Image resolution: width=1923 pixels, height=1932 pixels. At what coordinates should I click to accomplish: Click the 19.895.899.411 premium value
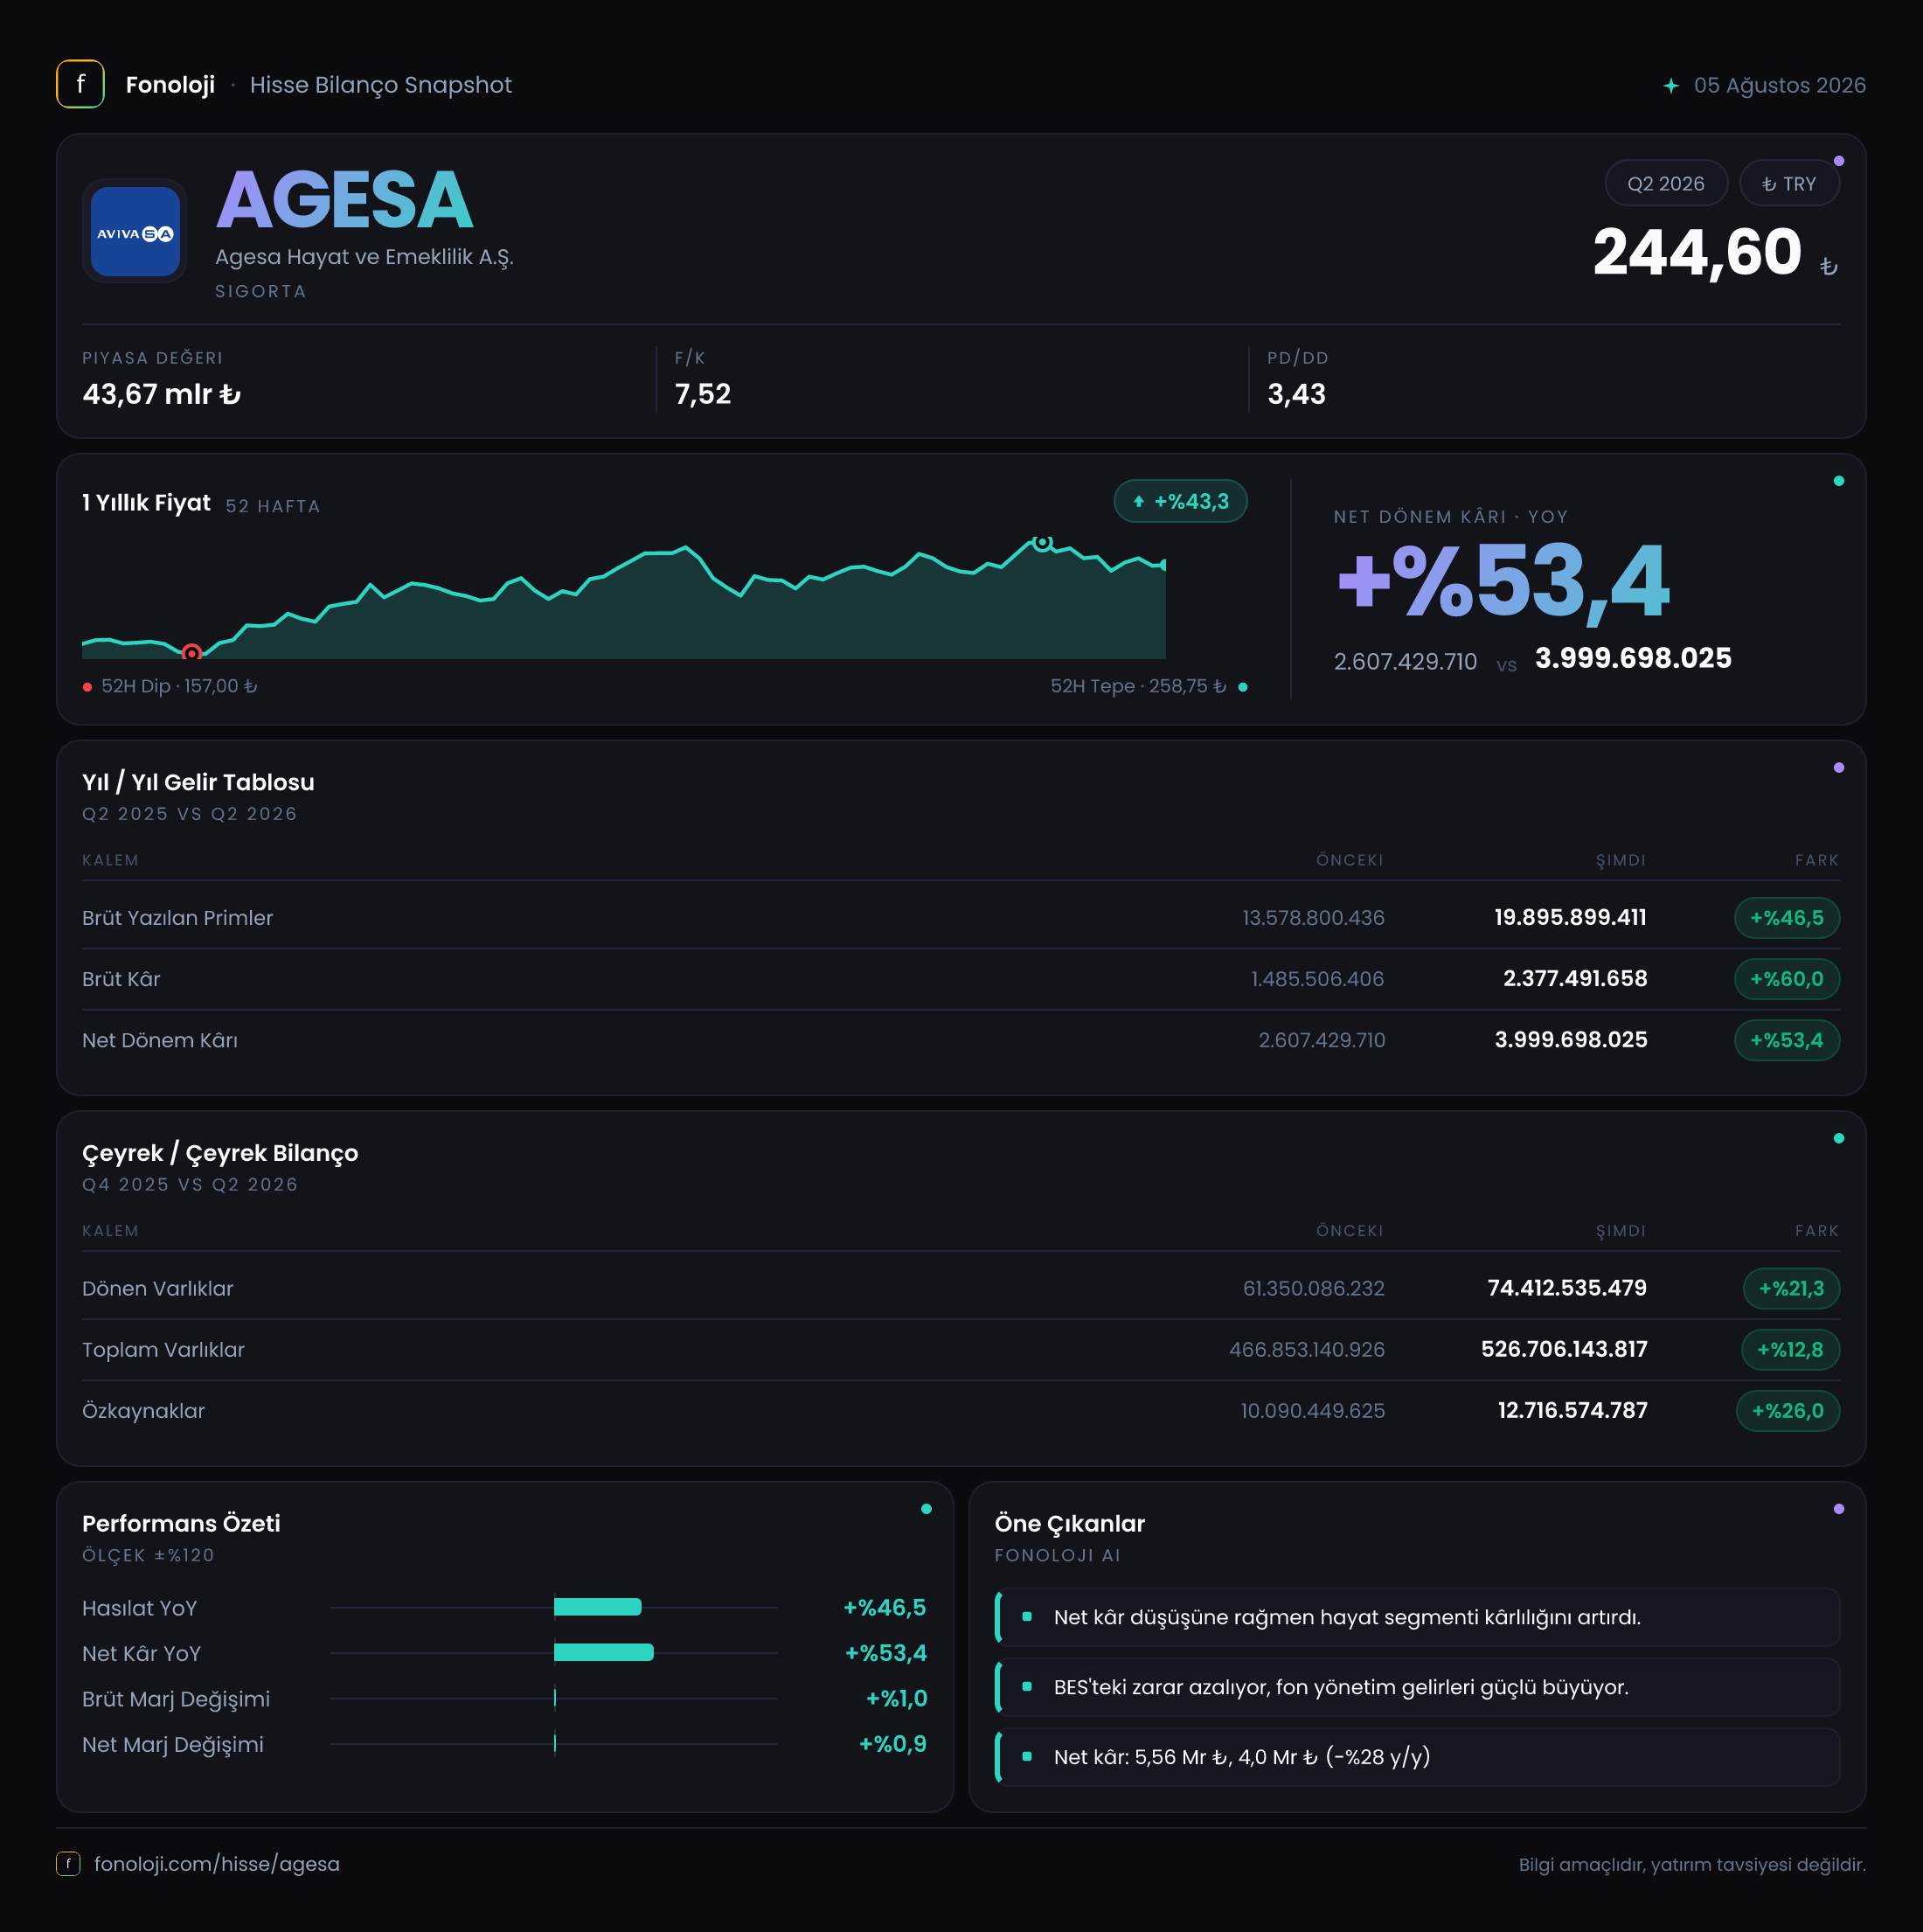(x=1570, y=917)
